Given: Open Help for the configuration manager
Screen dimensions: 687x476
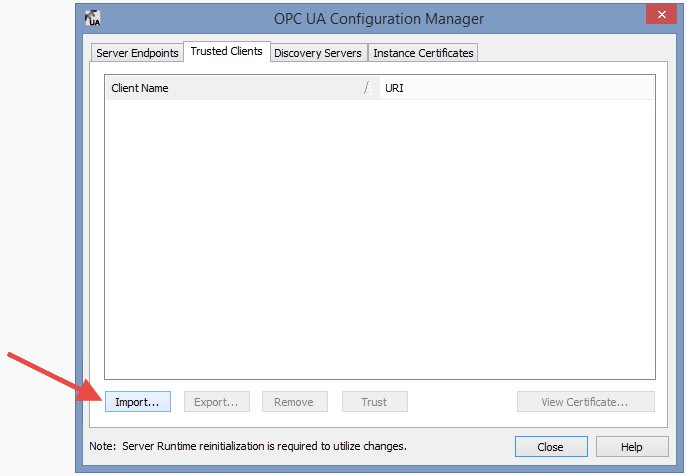Looking at the screenshot, I should [632, 447].
